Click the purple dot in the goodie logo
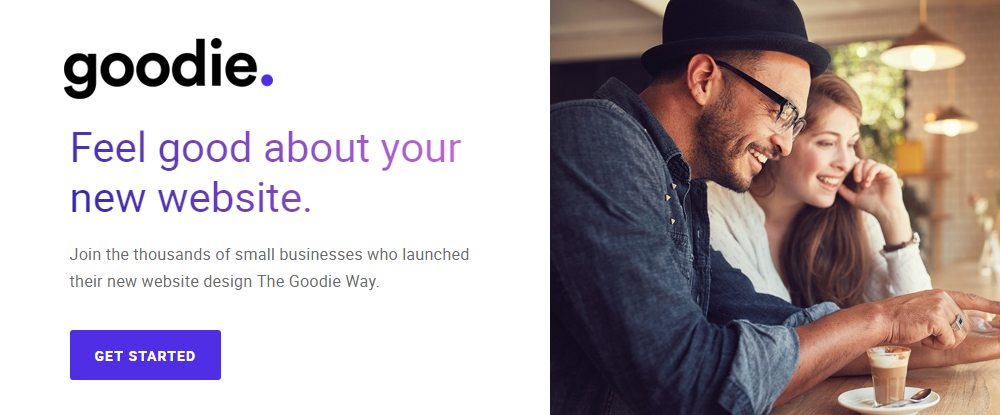 (x=267, y=82)
